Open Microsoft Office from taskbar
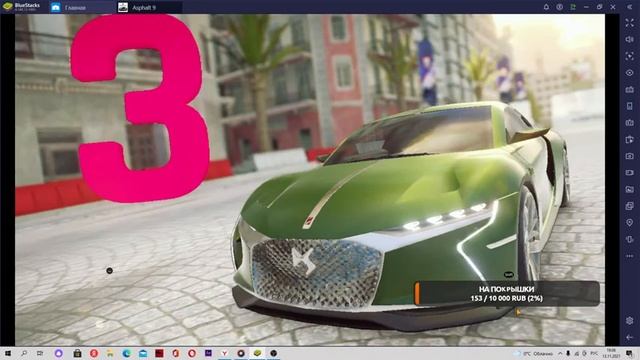Screen dimensions: 640x360 pyautogui.click(x=176, y=353)
